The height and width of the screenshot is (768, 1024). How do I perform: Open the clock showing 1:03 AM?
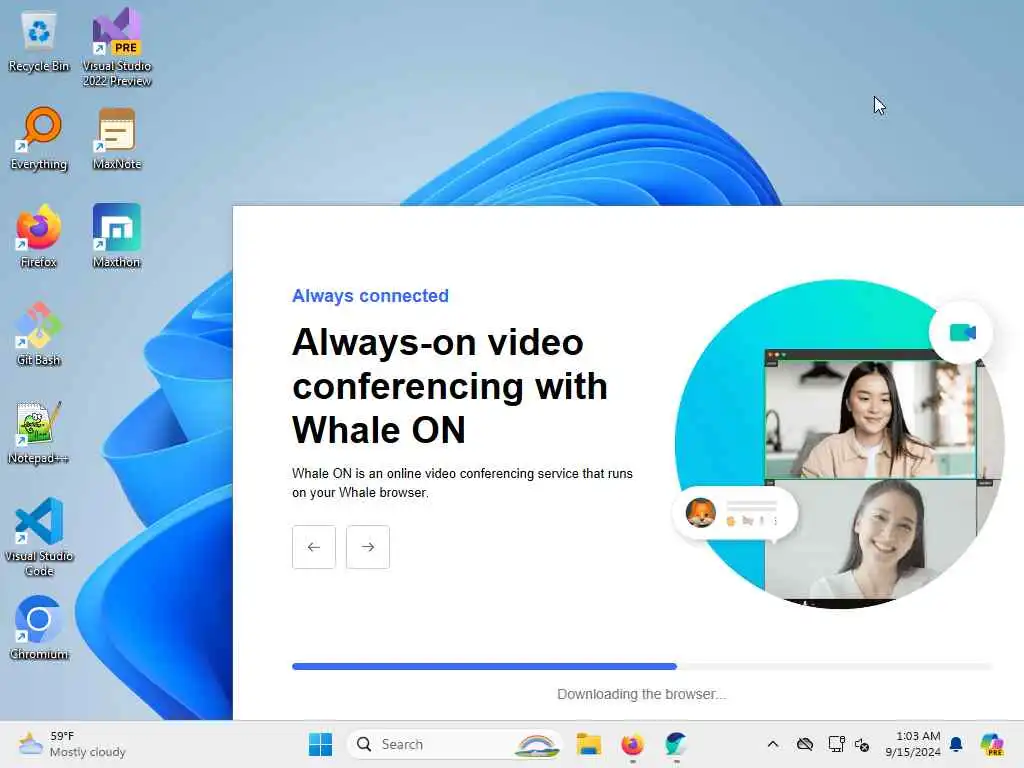point(913,744)
